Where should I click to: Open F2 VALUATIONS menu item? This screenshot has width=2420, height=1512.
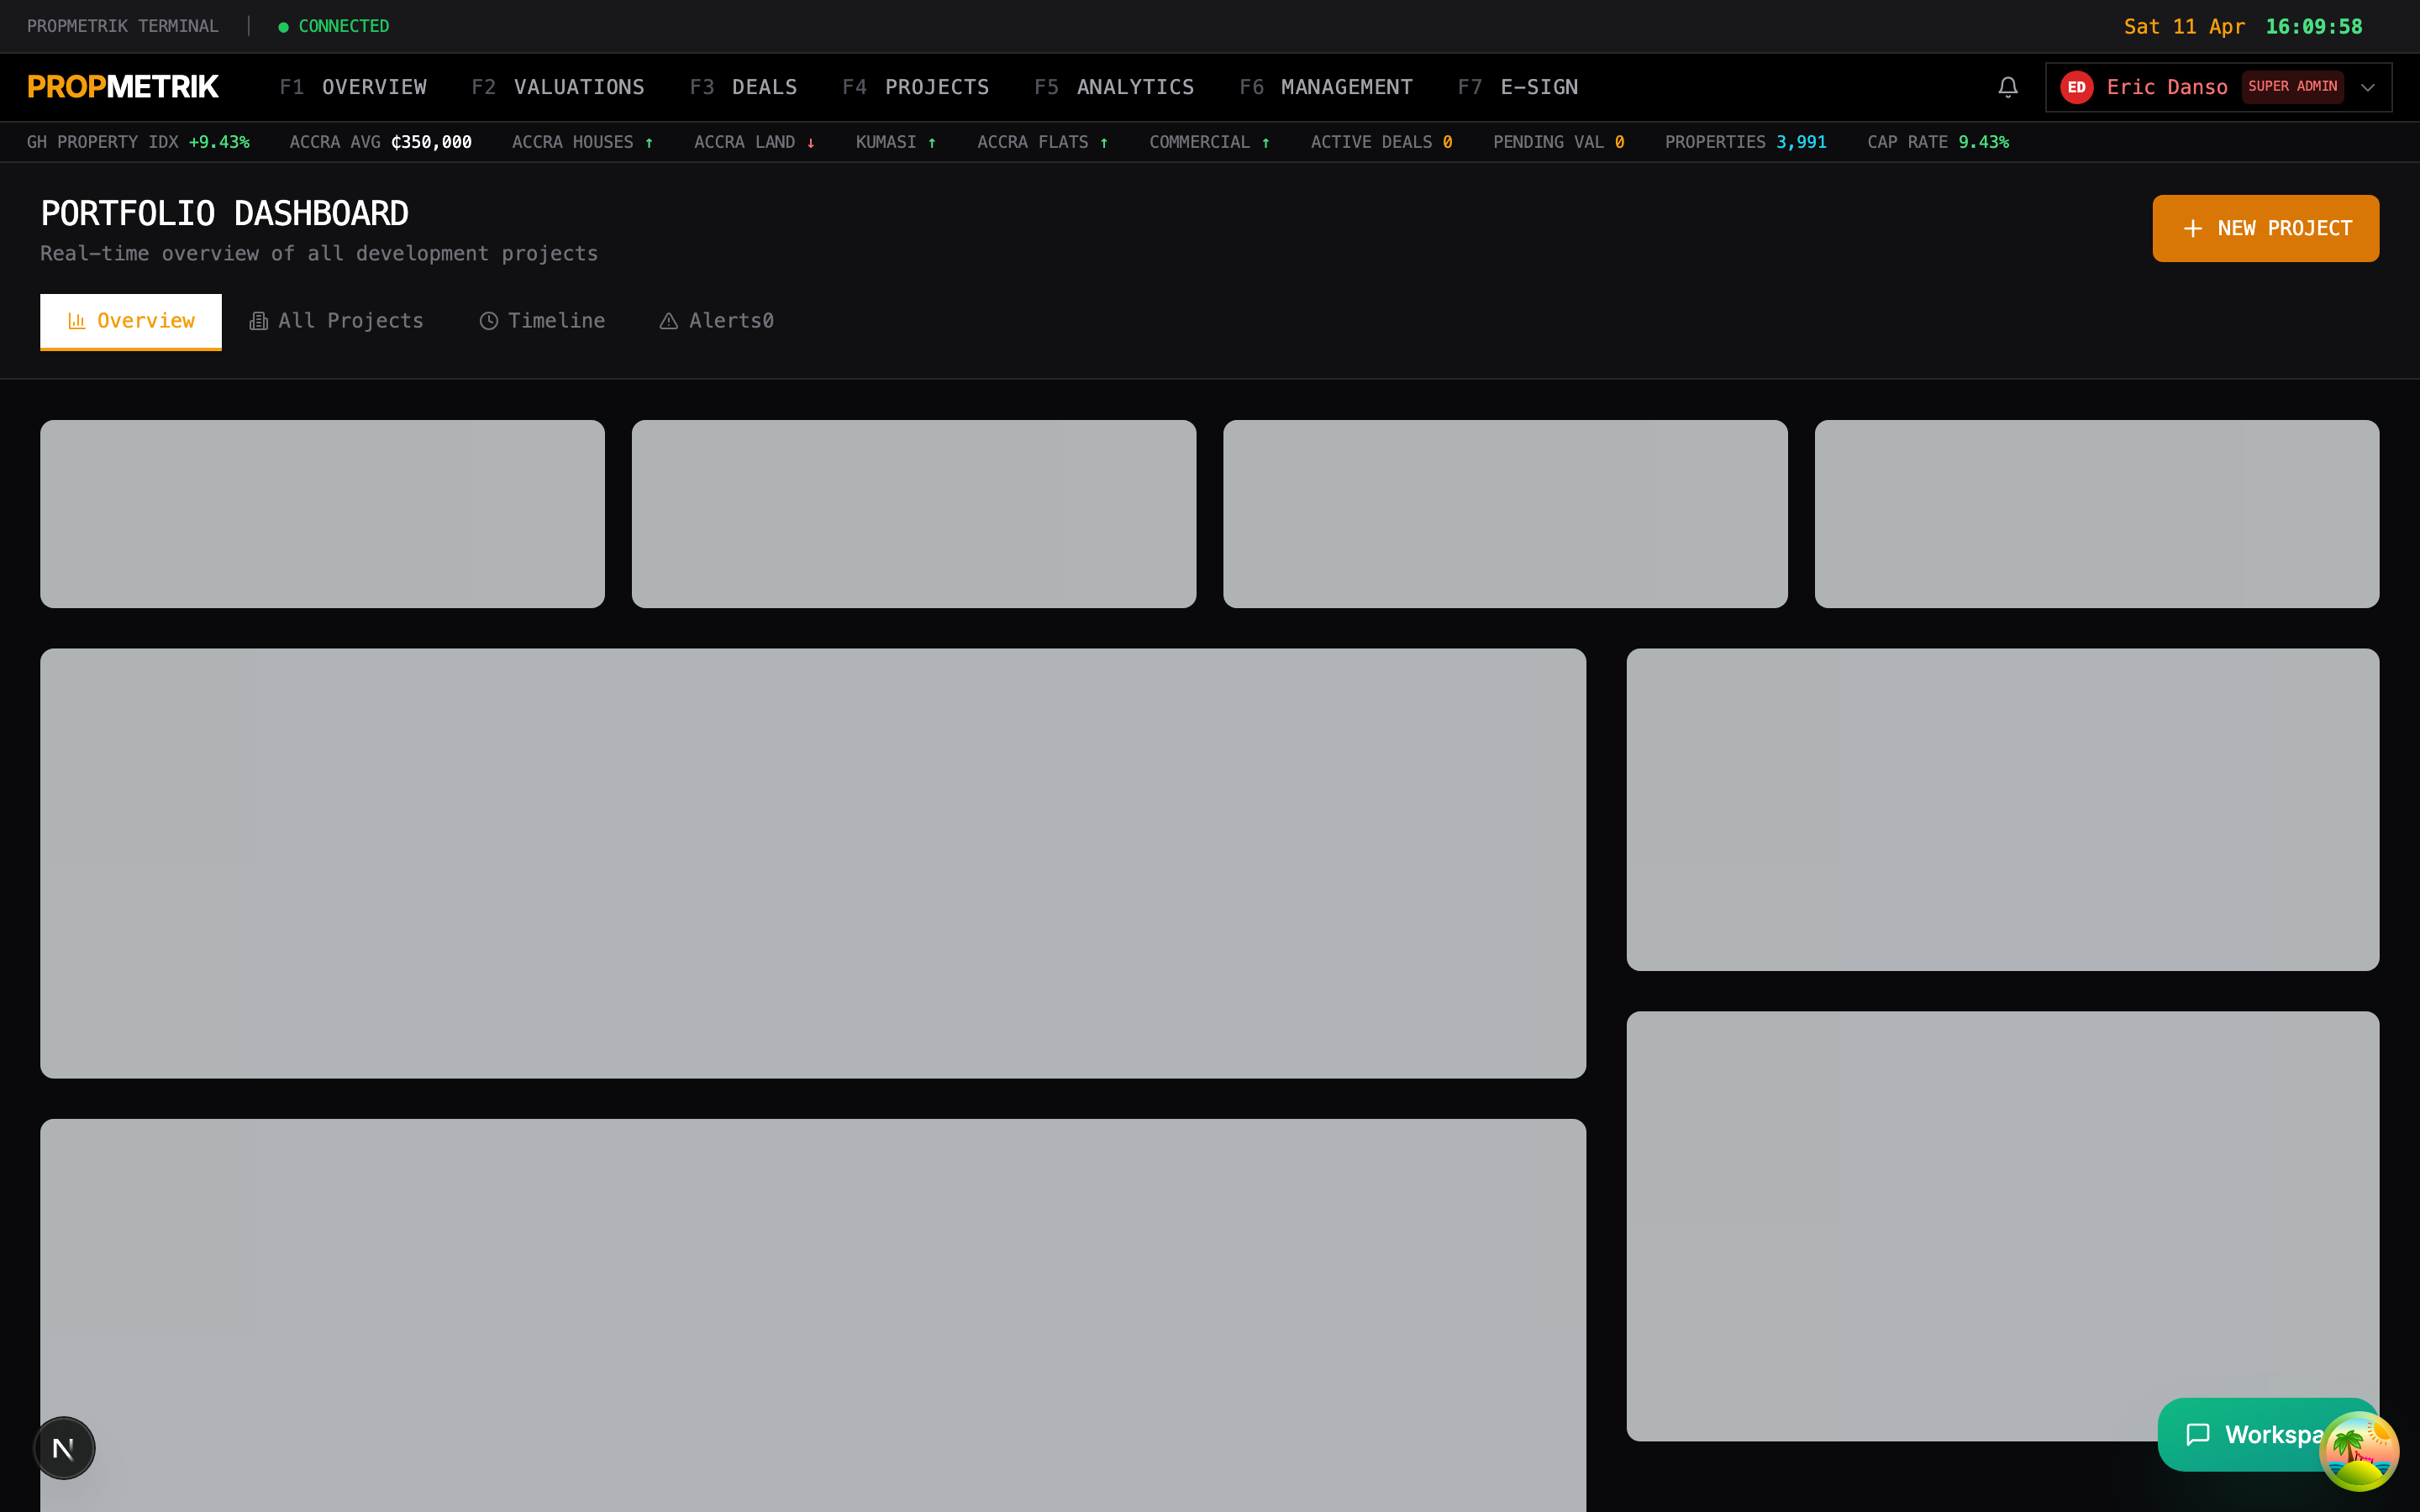pyautogui.click(x=558, y=87)
